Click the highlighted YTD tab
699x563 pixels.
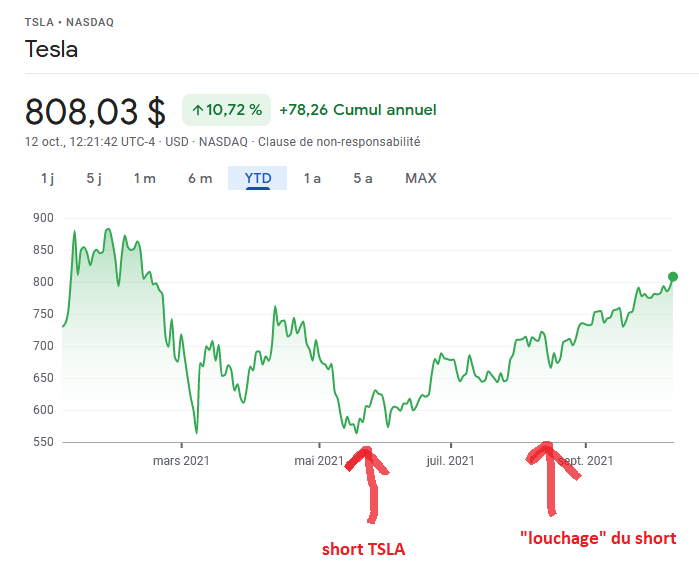[258, 178]
